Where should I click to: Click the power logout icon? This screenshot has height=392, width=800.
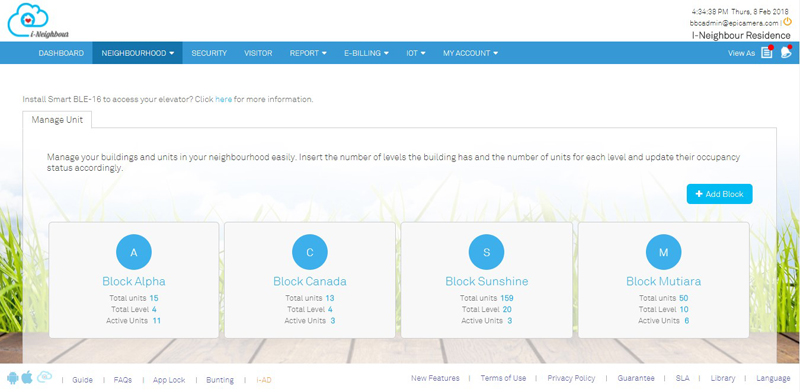coord(787,22)
